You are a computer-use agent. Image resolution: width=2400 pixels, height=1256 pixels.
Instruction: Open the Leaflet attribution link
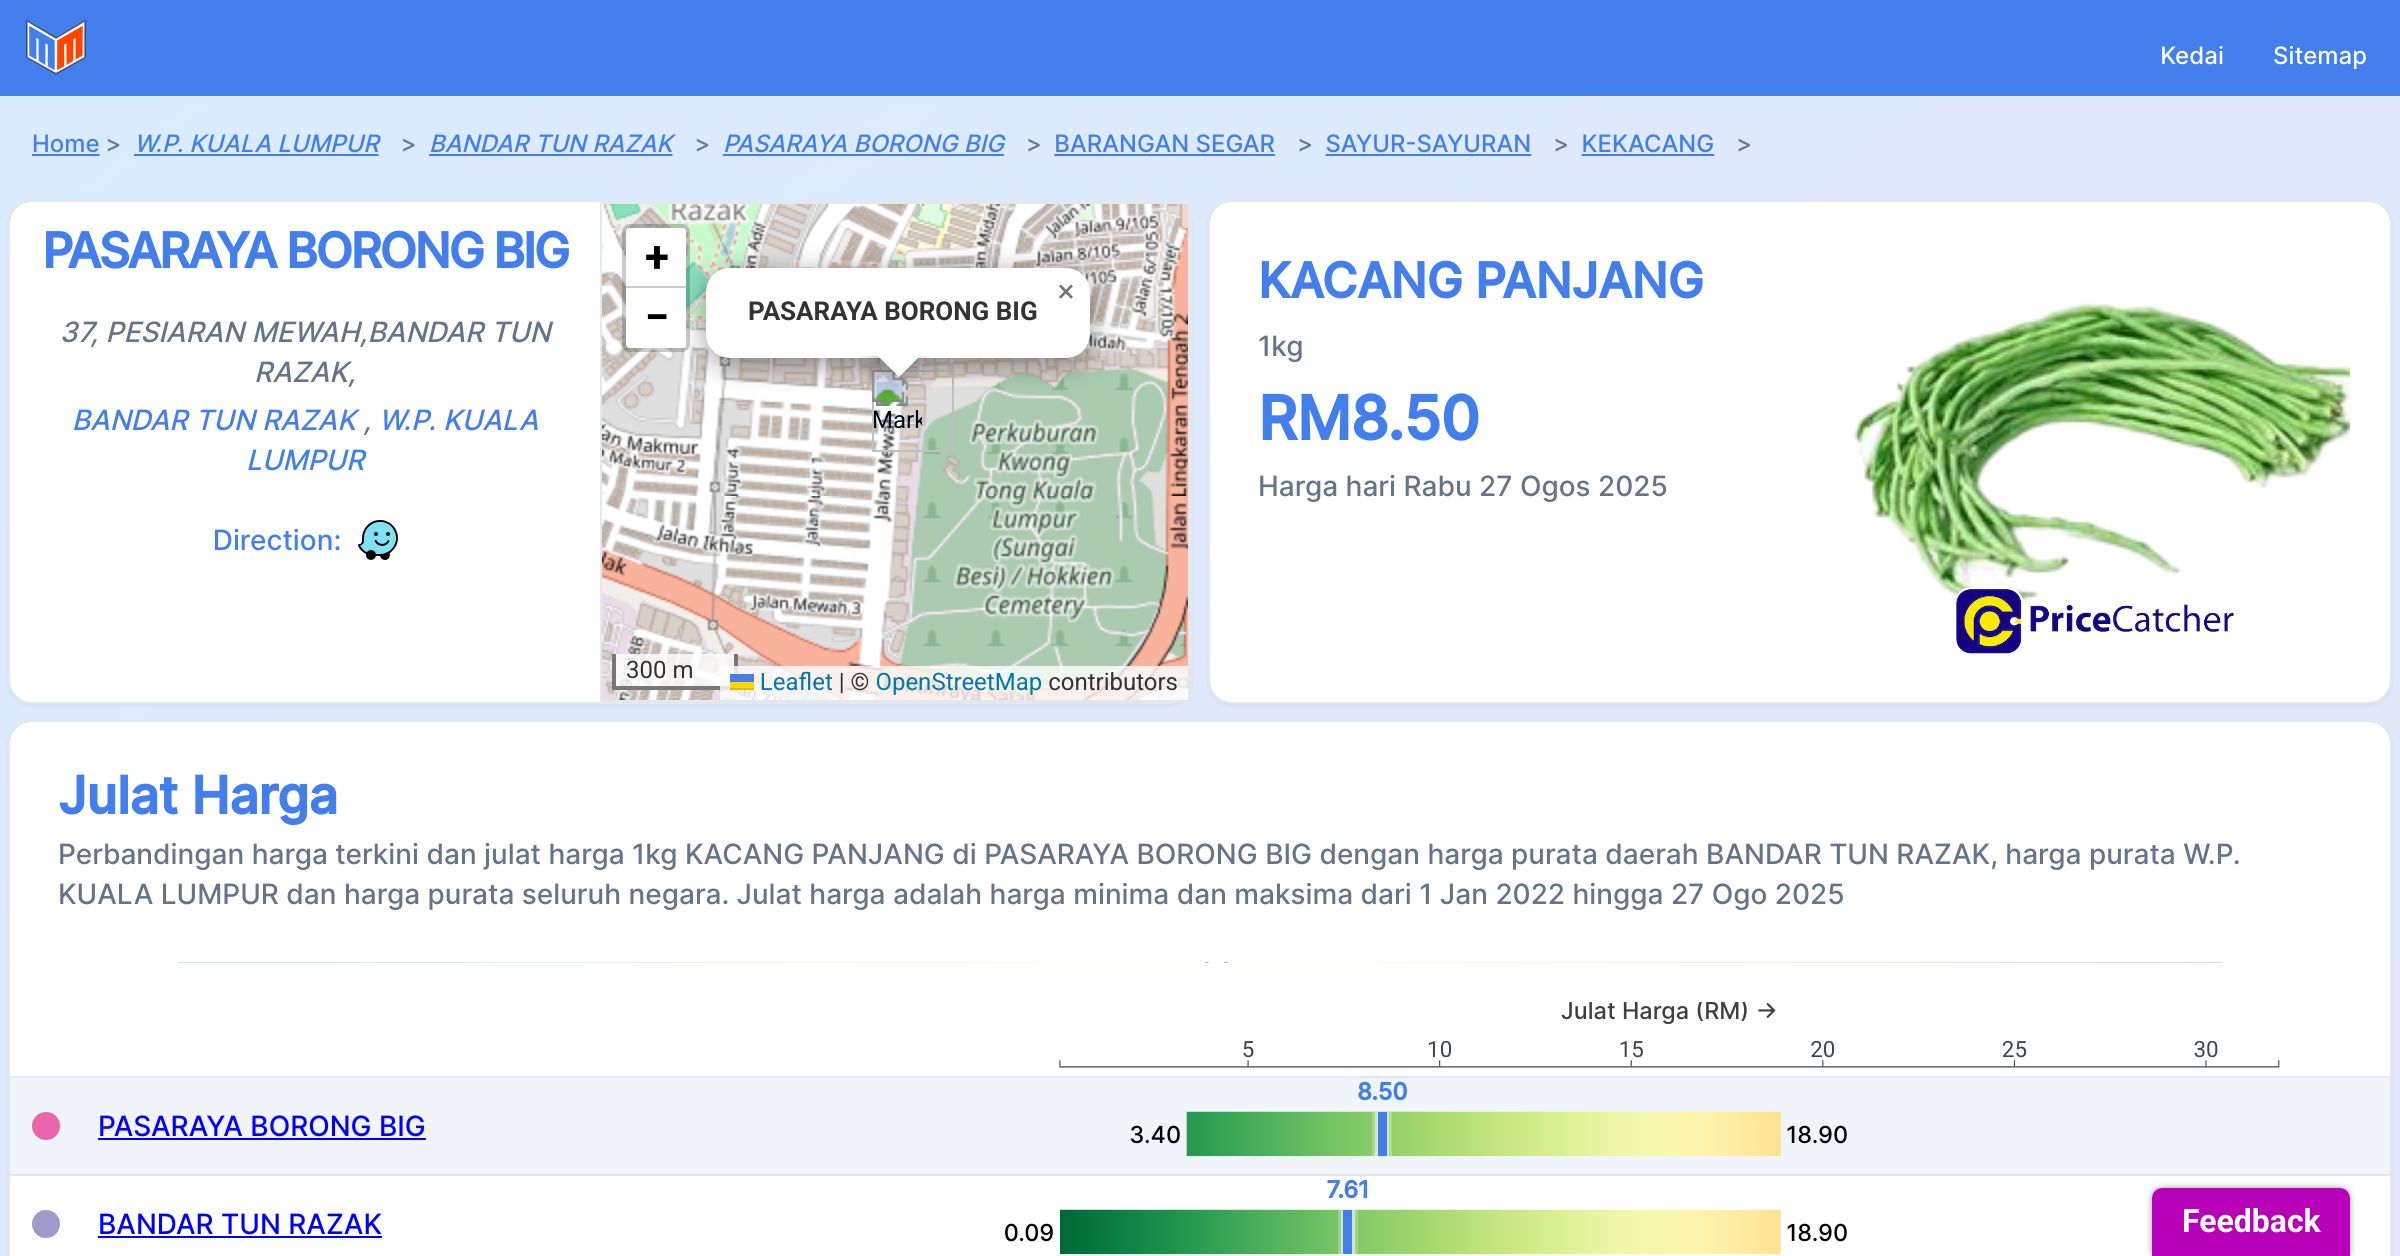(x=795, y=682)
